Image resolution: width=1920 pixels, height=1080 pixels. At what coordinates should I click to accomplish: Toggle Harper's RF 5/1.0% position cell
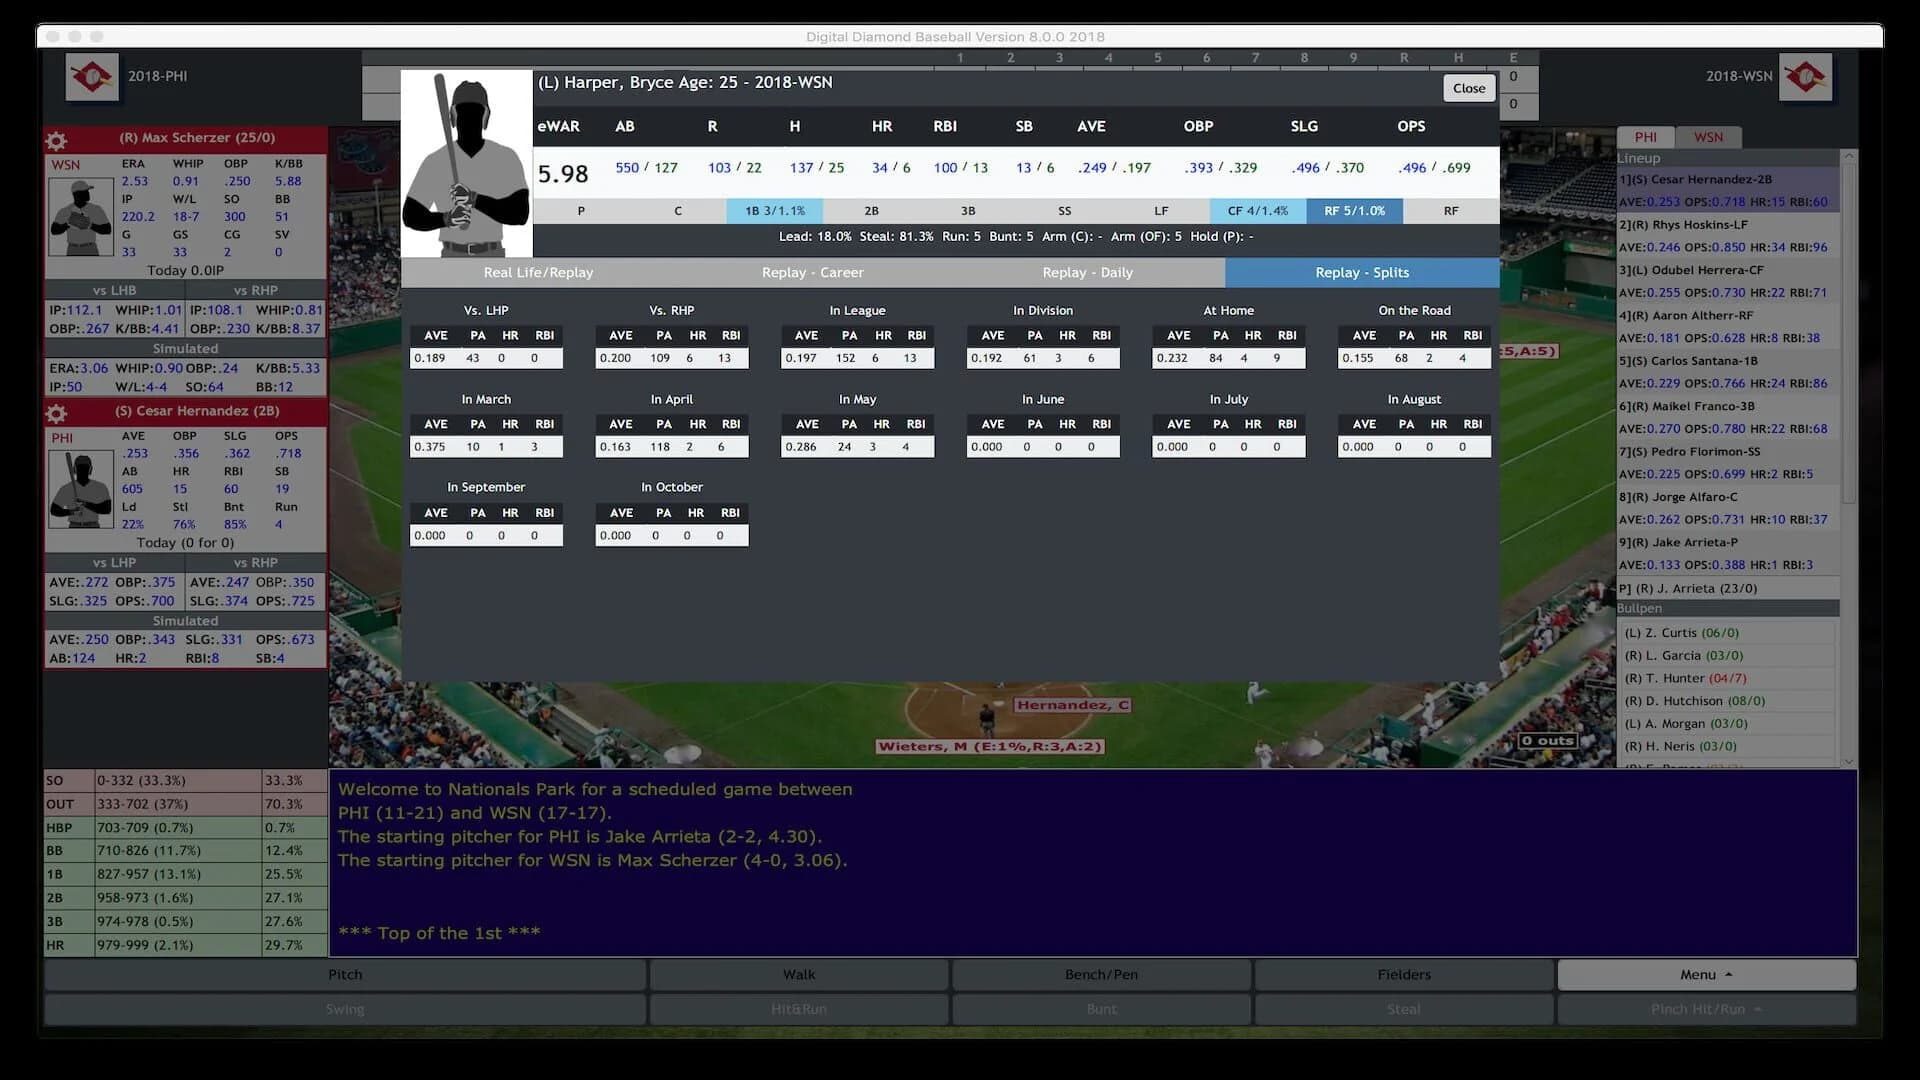(x=1355, y=211)
